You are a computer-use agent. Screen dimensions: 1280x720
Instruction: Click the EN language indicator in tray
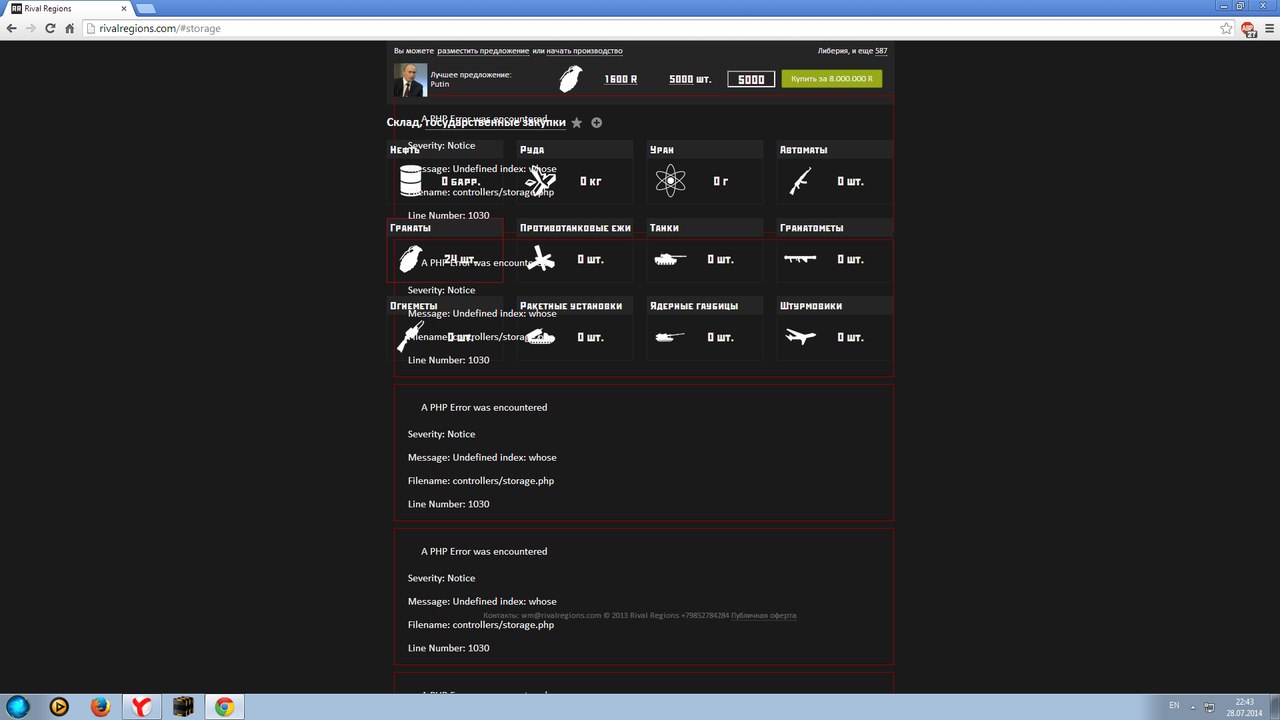pos(1174,706)
